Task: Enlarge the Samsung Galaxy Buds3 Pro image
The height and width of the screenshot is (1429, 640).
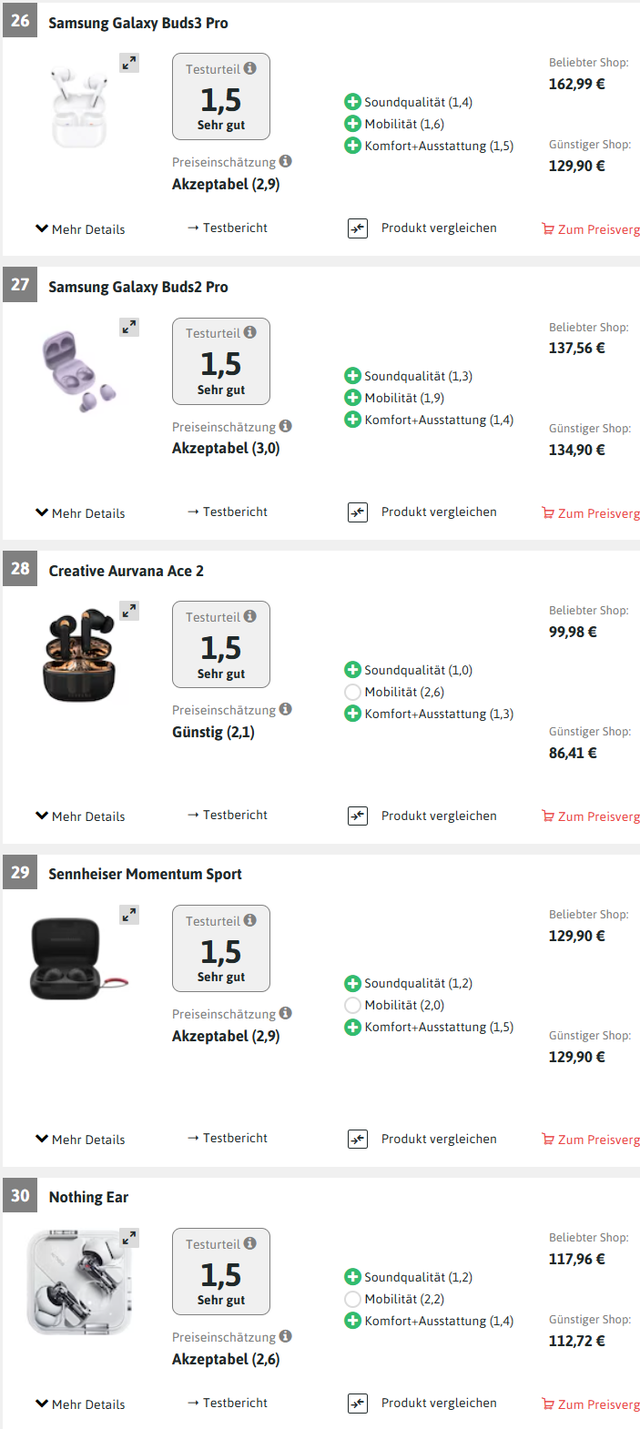Action: point(129,63)
